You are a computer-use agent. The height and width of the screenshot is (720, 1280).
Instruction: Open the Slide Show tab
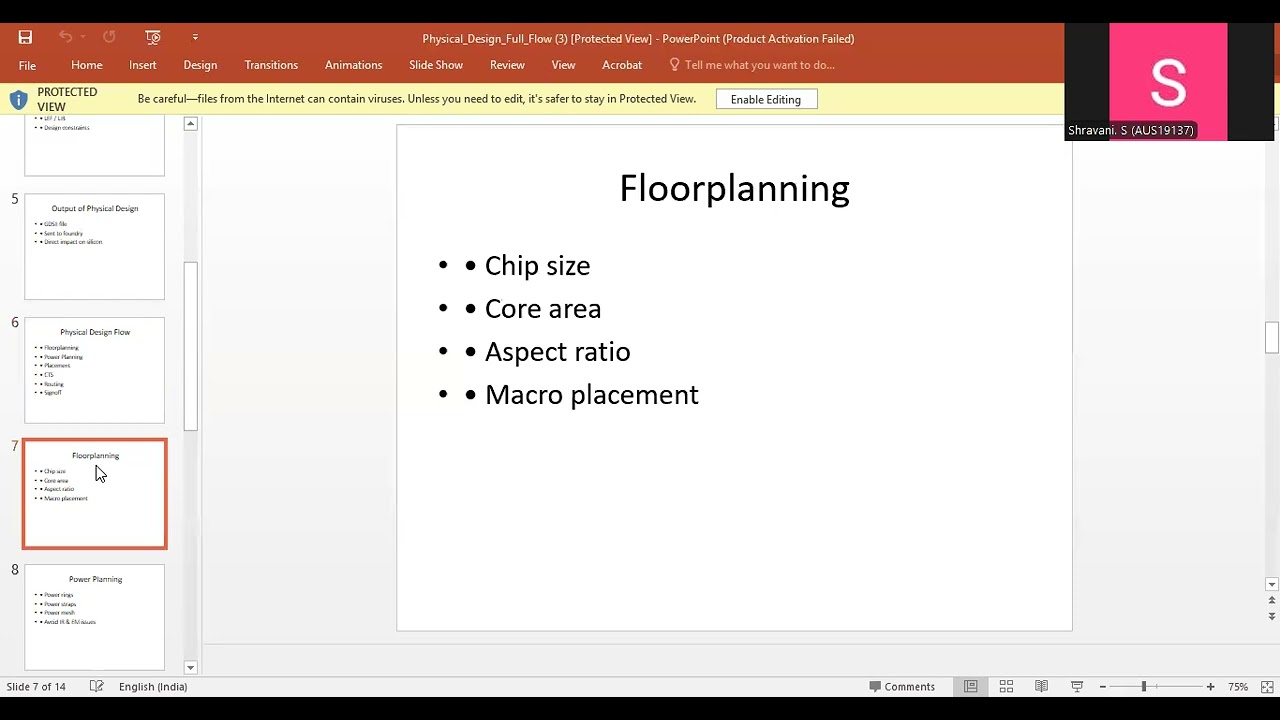(x=436, y=65)
